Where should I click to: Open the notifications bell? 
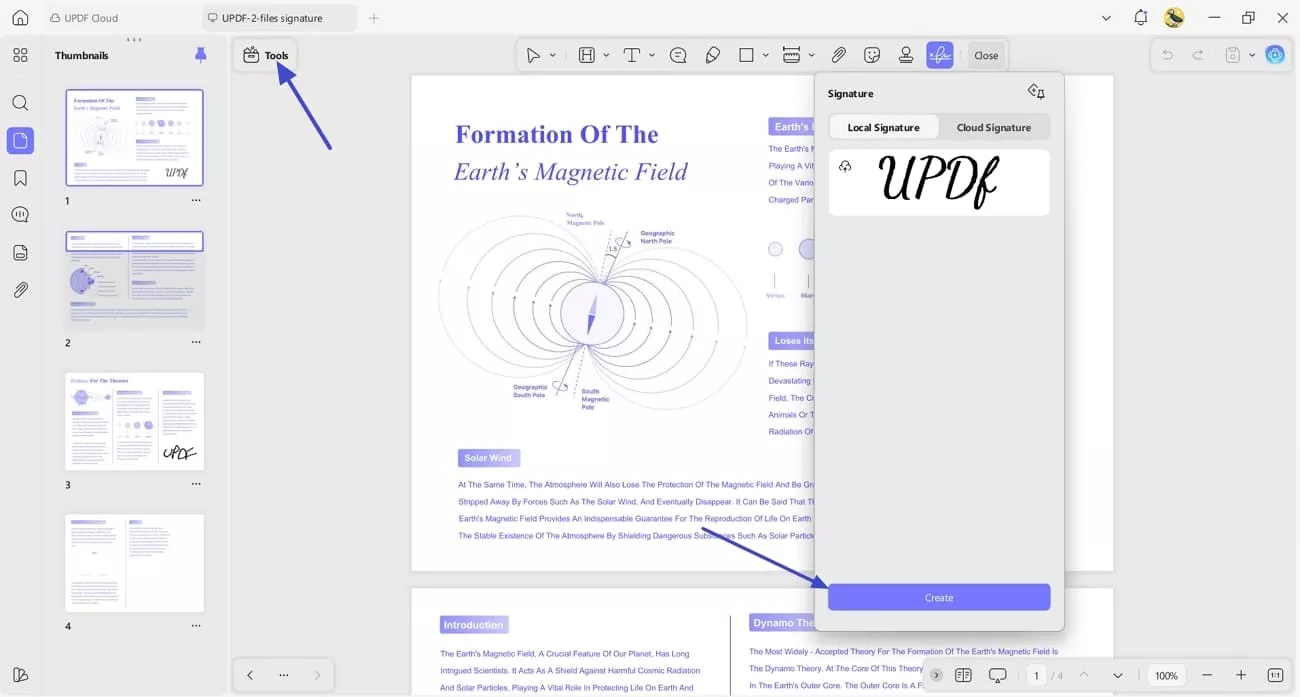click(x=1141, y=18)
